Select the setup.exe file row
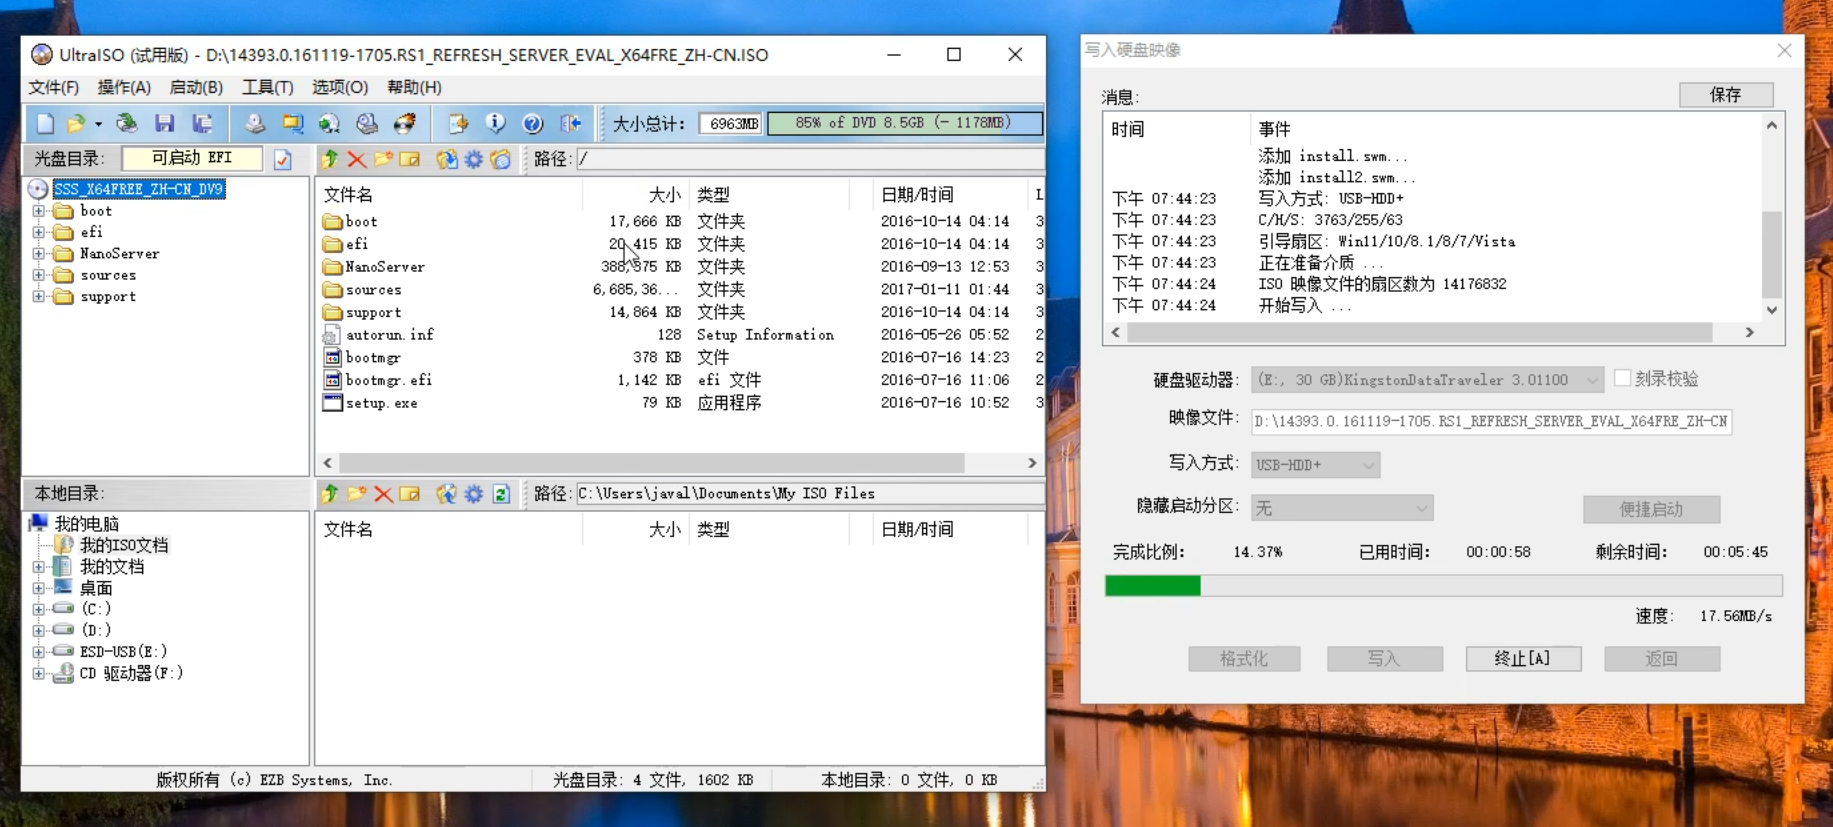Viewport: 1833px width, 827px height. [x=680, y=403]
